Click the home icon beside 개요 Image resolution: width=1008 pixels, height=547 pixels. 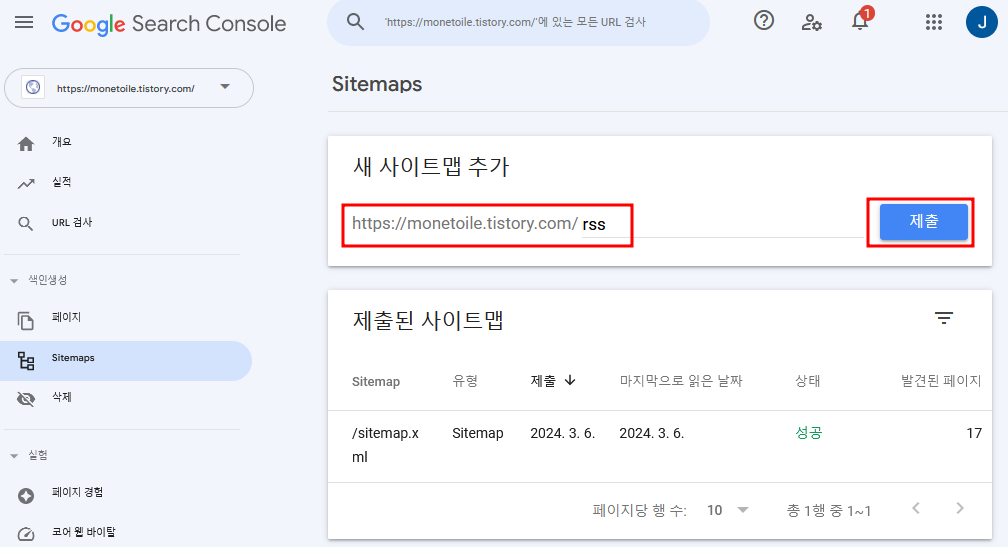(x=26, y=144)
